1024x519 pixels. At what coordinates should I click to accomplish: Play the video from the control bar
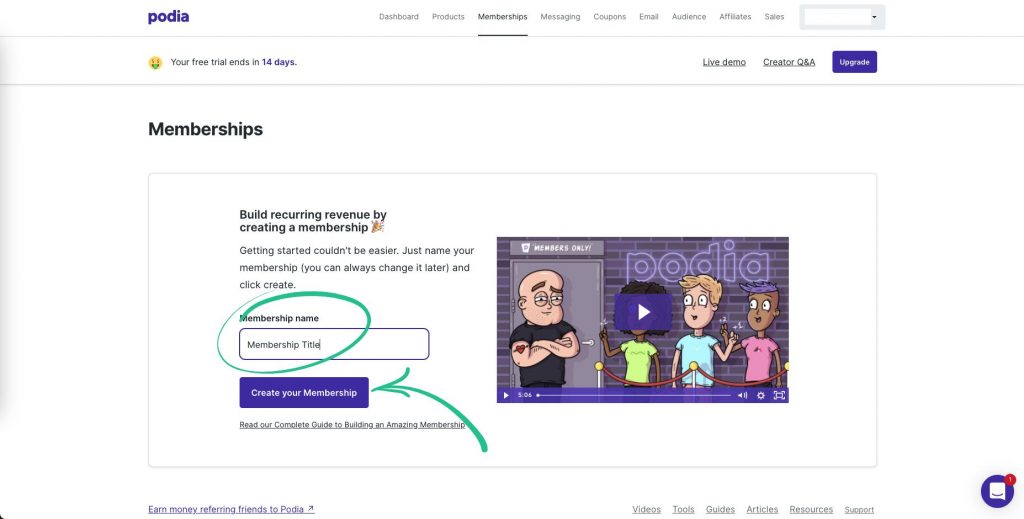tap(505, 395)
